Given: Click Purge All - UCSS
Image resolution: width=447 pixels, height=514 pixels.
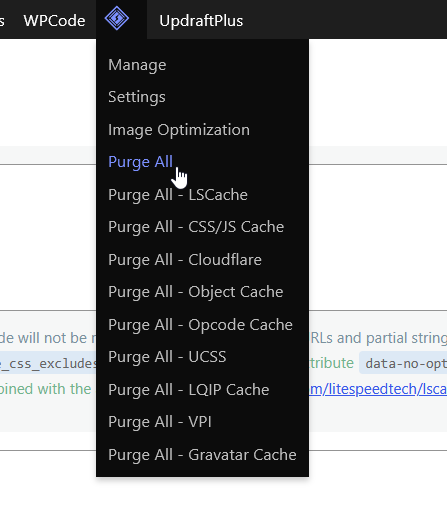Looking at the screenshot, I should [x=167, y=357].
